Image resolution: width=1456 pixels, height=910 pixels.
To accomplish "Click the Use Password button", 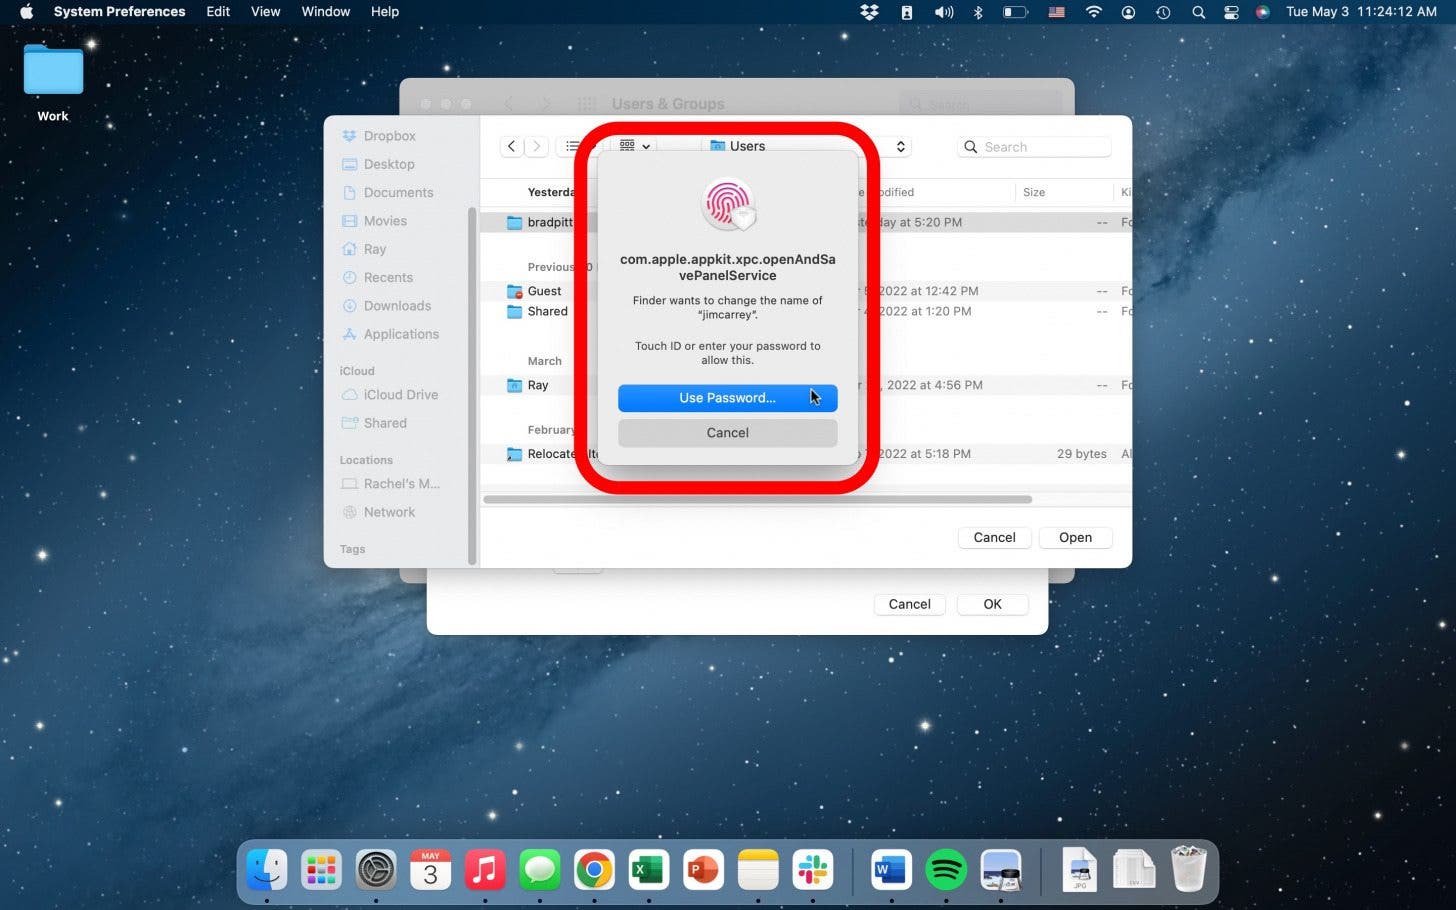I will (x=727, y=398).
